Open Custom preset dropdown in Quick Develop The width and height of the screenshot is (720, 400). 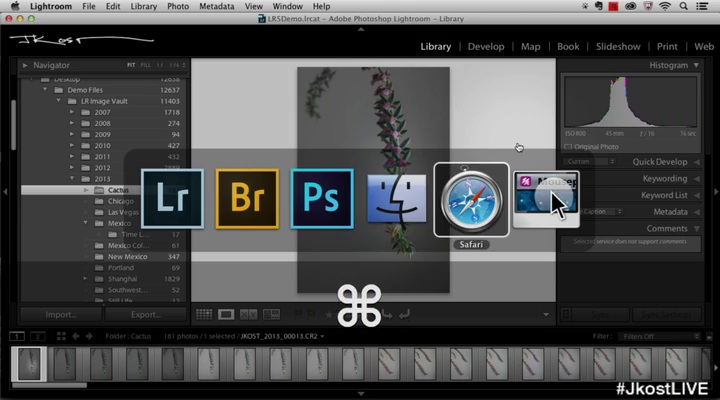coord(590,162)
